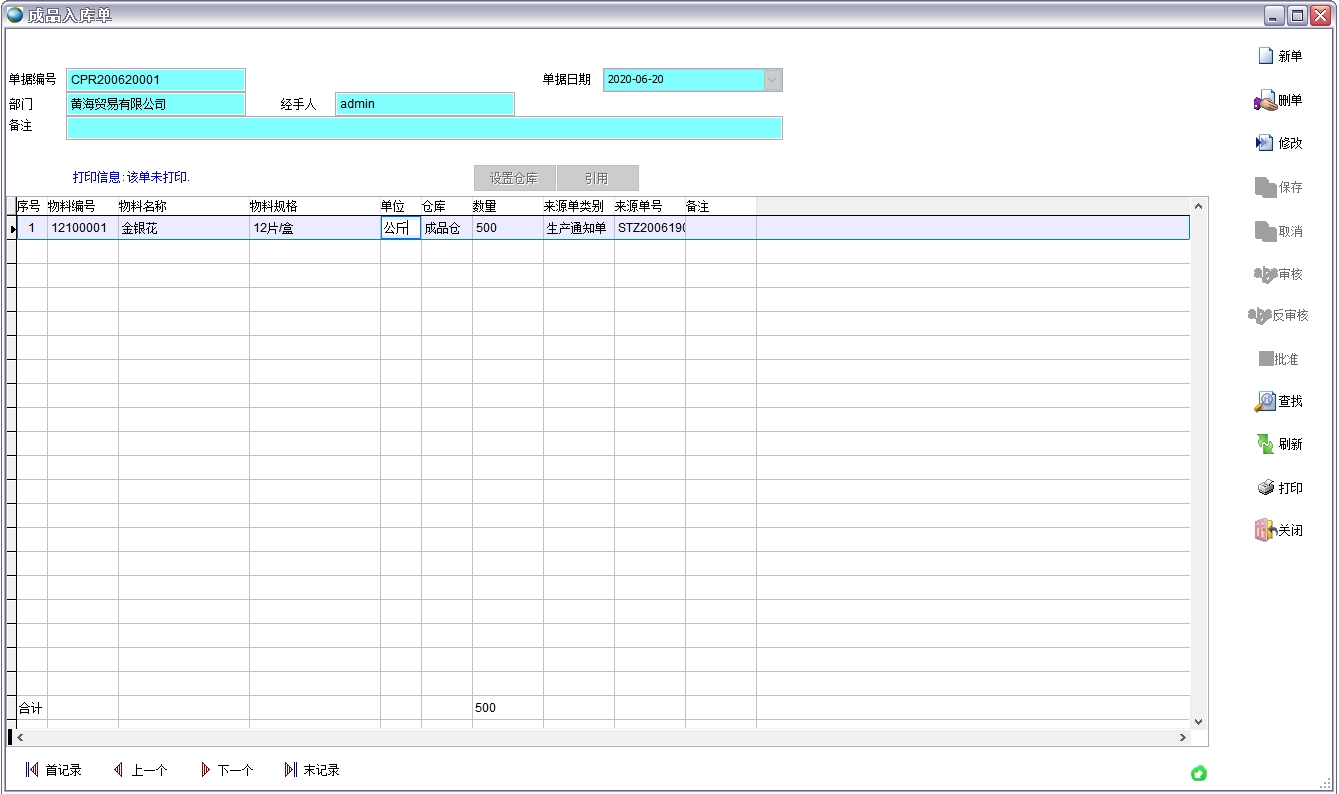Jump to next record (下一个)

pyautogui.click(x=227, y=770)
